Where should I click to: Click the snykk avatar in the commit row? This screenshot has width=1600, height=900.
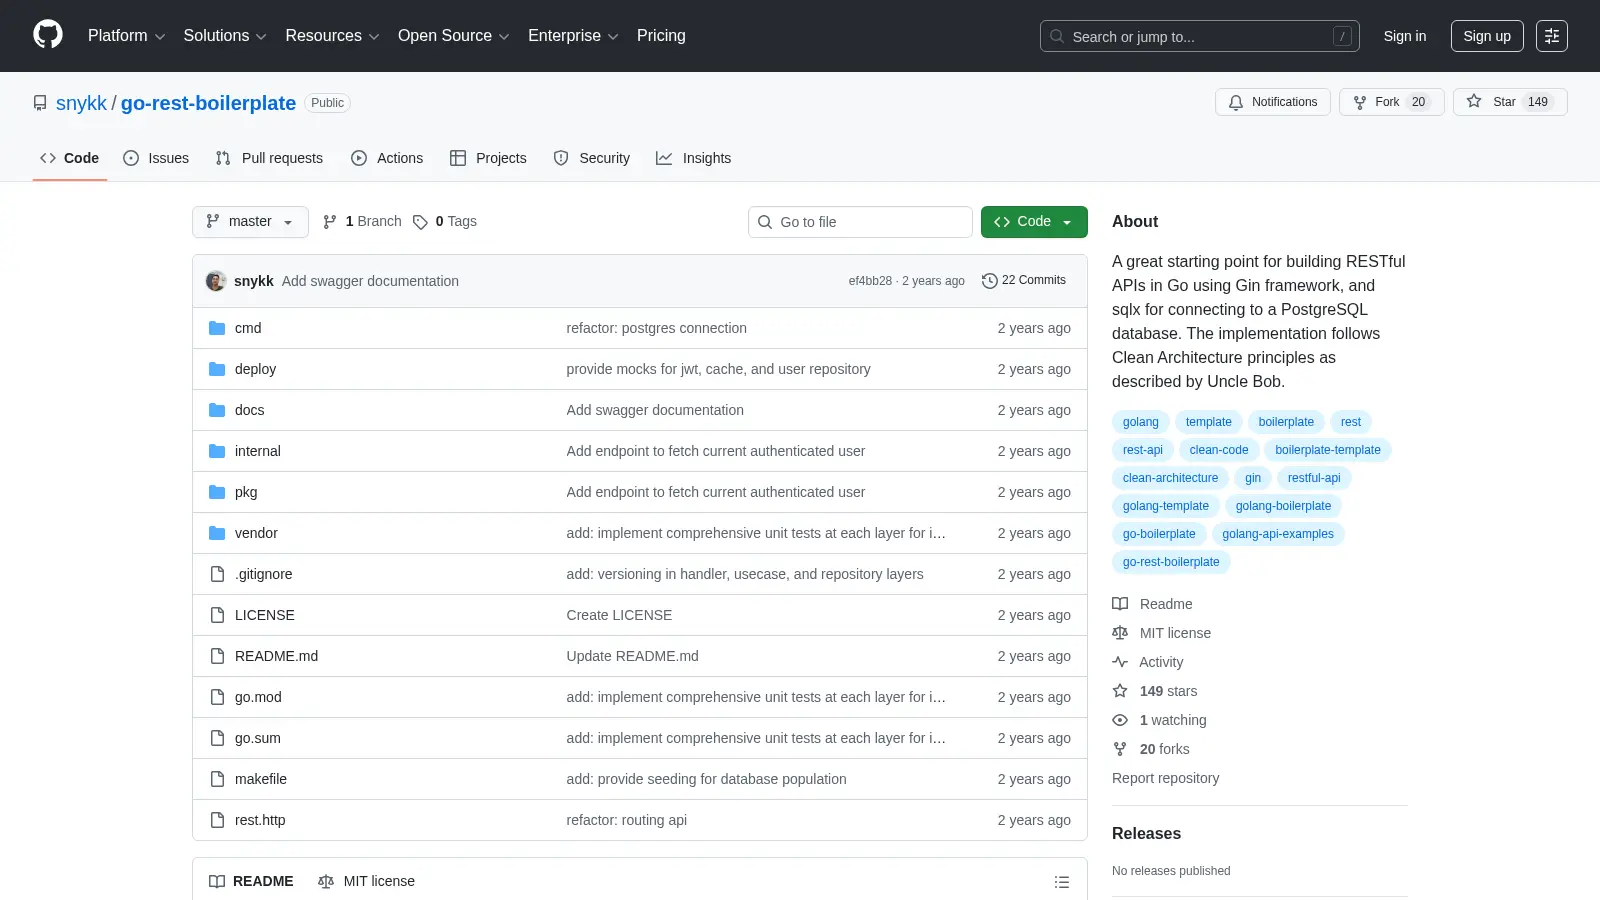click(x=216, y=281)
